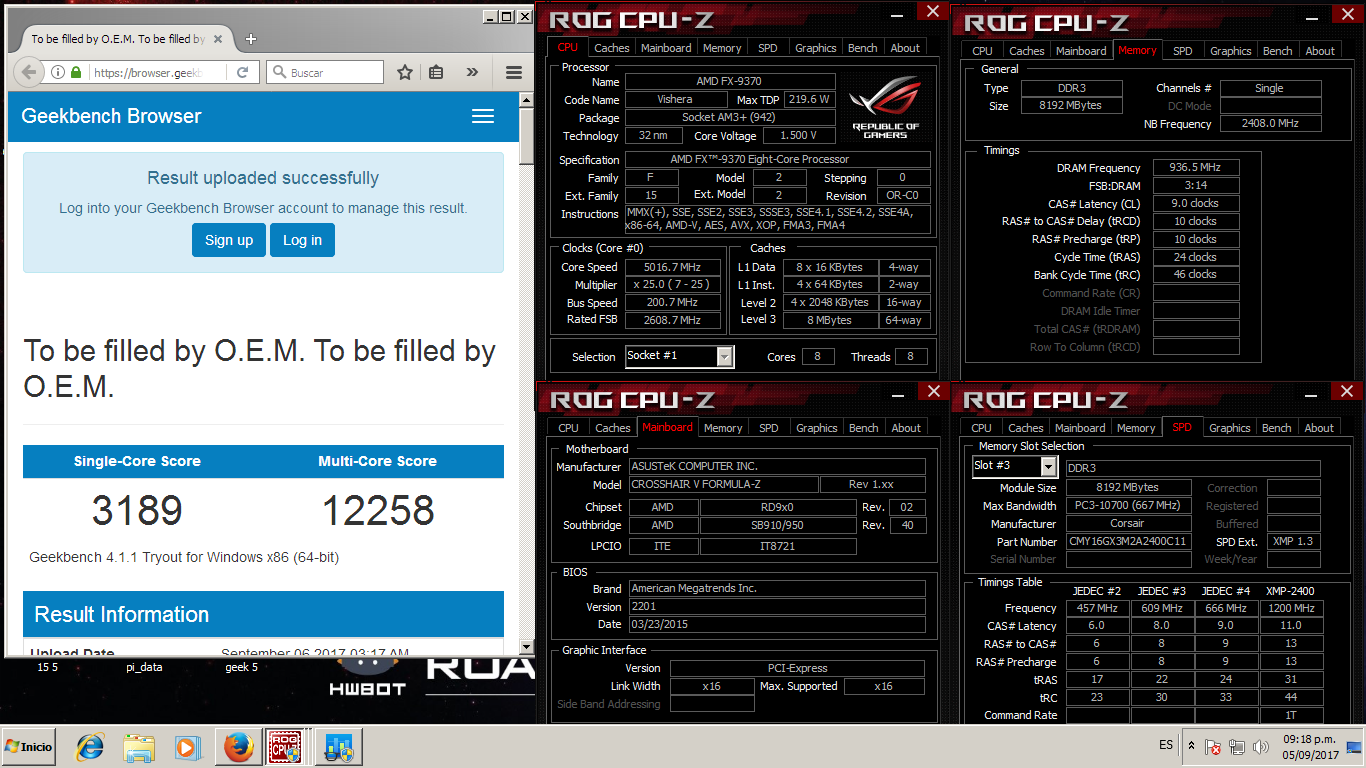Viewport: 1366px width, 768px height.
Task: Click the Multi-Core Score value 12258
Action: pos(378,511)
